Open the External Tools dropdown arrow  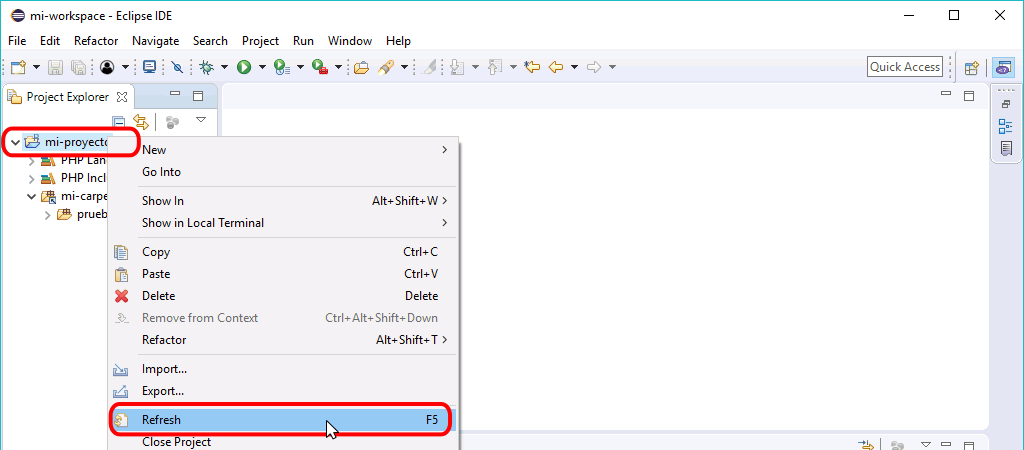pos(338,67)
